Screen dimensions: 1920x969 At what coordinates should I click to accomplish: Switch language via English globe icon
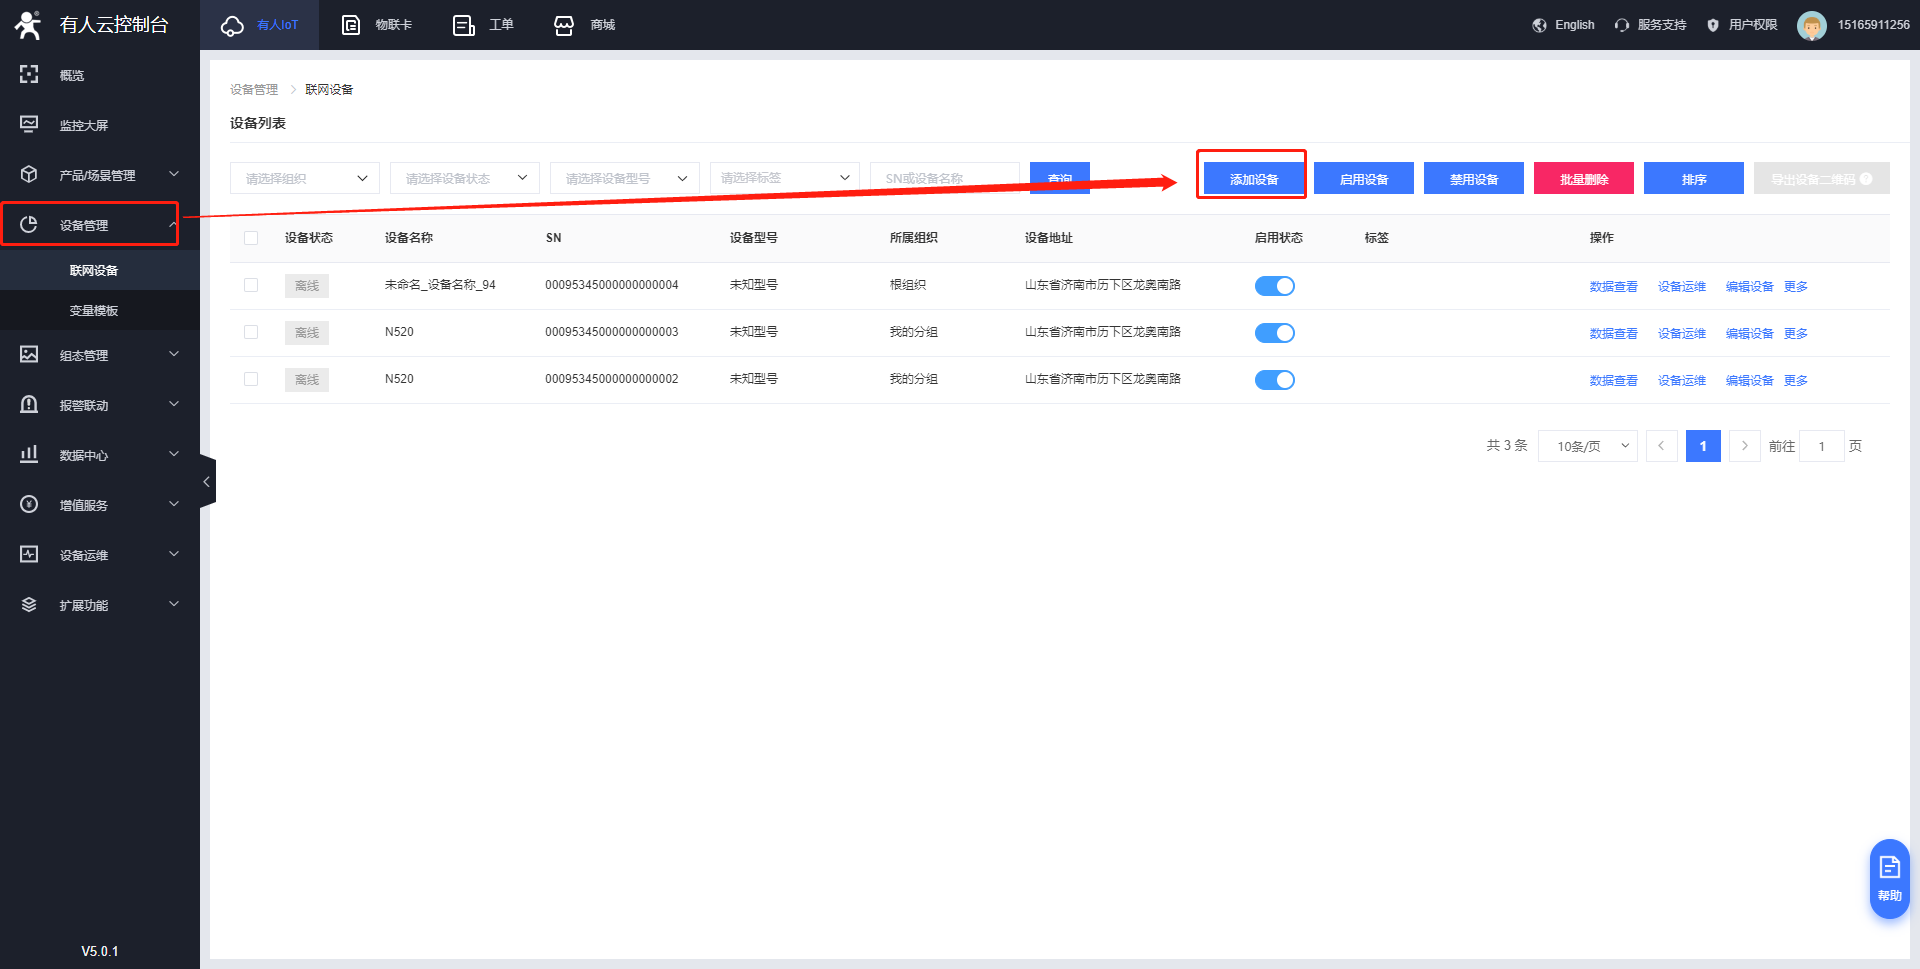pyautogui.click(x=1540, y=25)
